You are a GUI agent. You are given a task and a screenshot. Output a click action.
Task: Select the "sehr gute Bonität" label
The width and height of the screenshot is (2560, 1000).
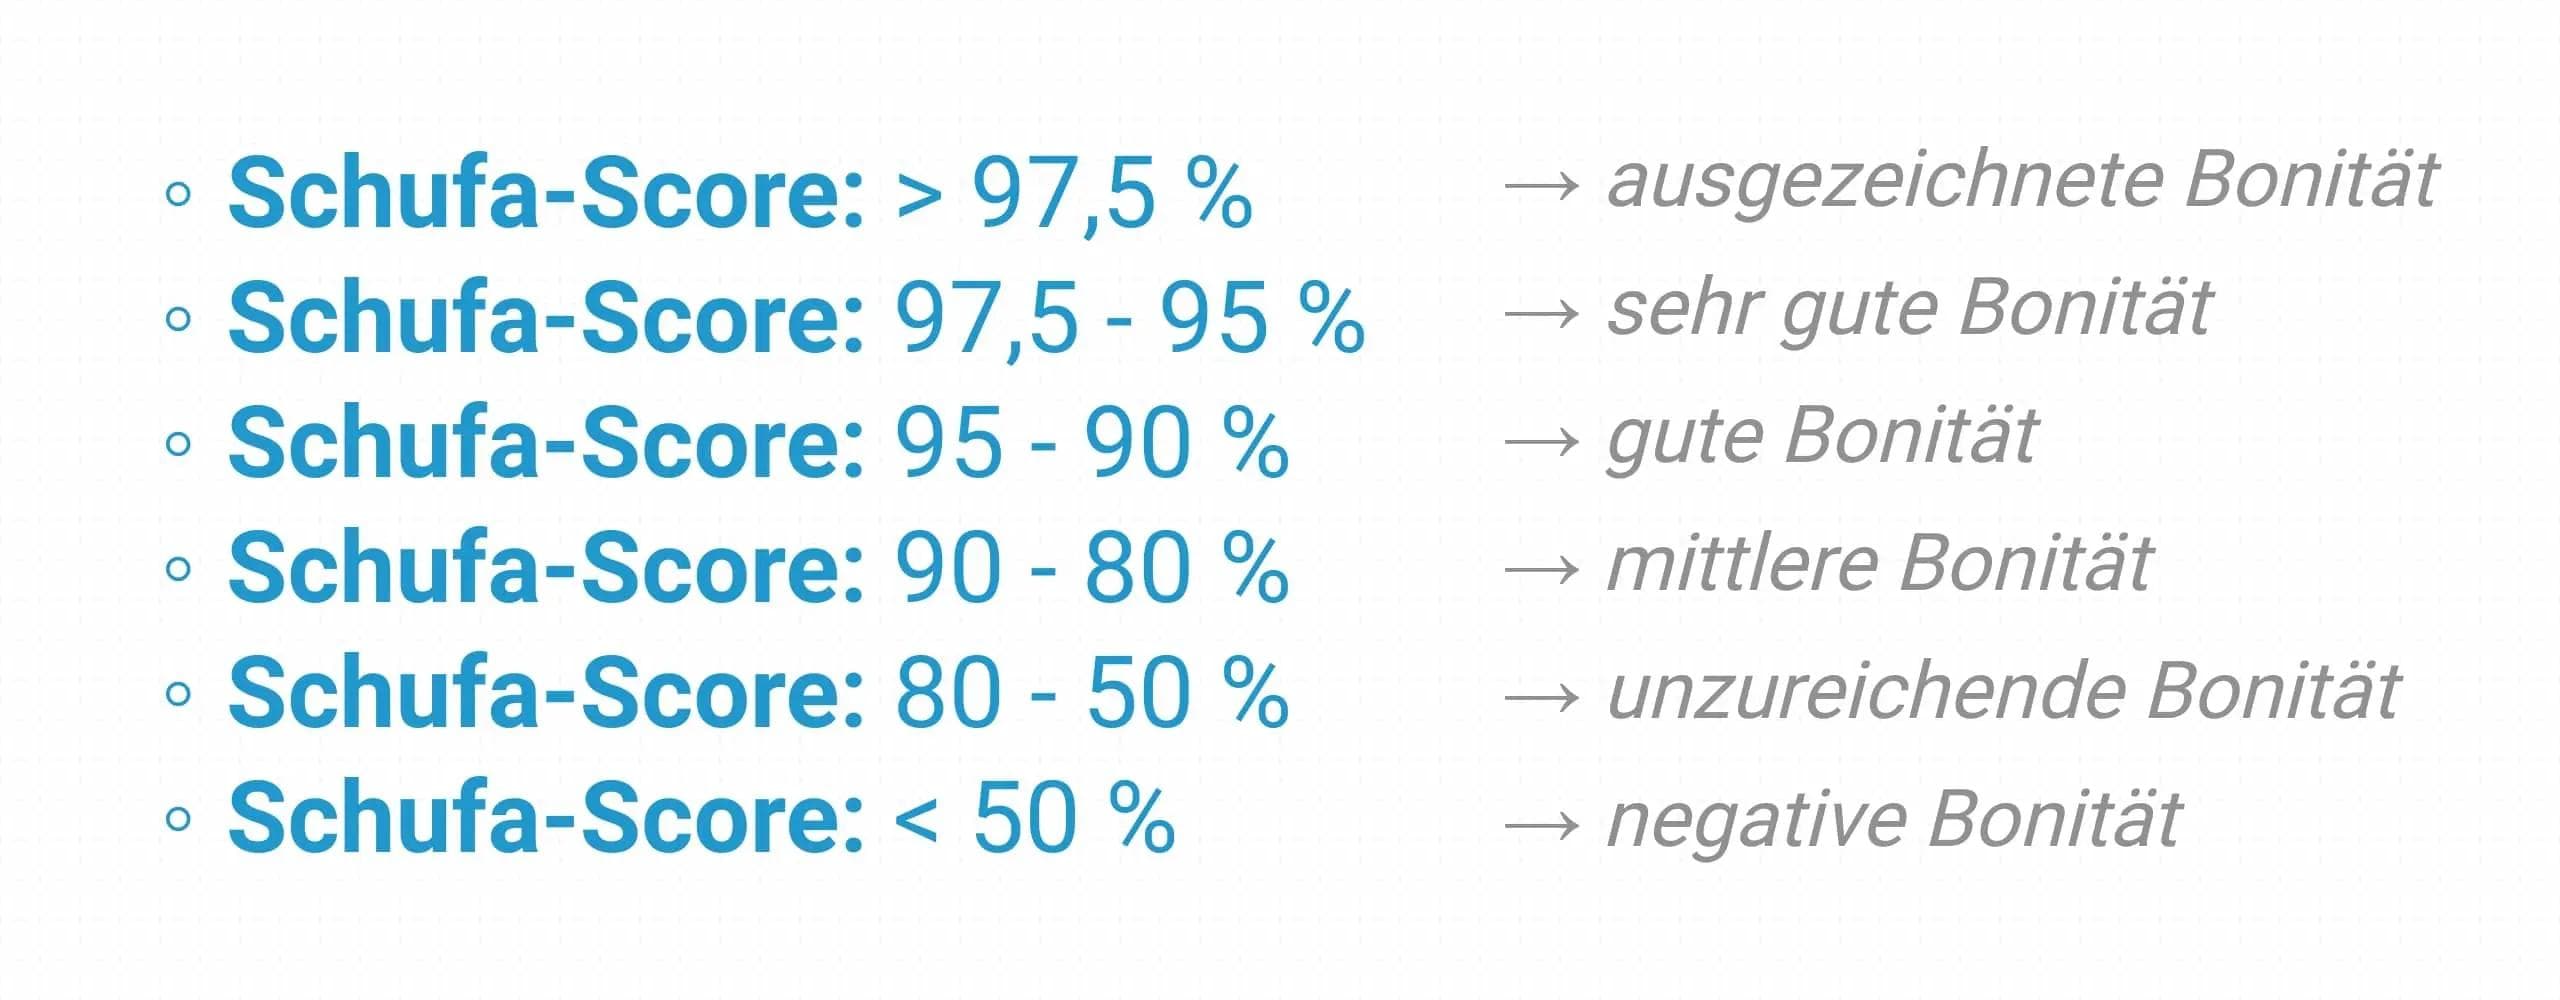pos(1910,310)
